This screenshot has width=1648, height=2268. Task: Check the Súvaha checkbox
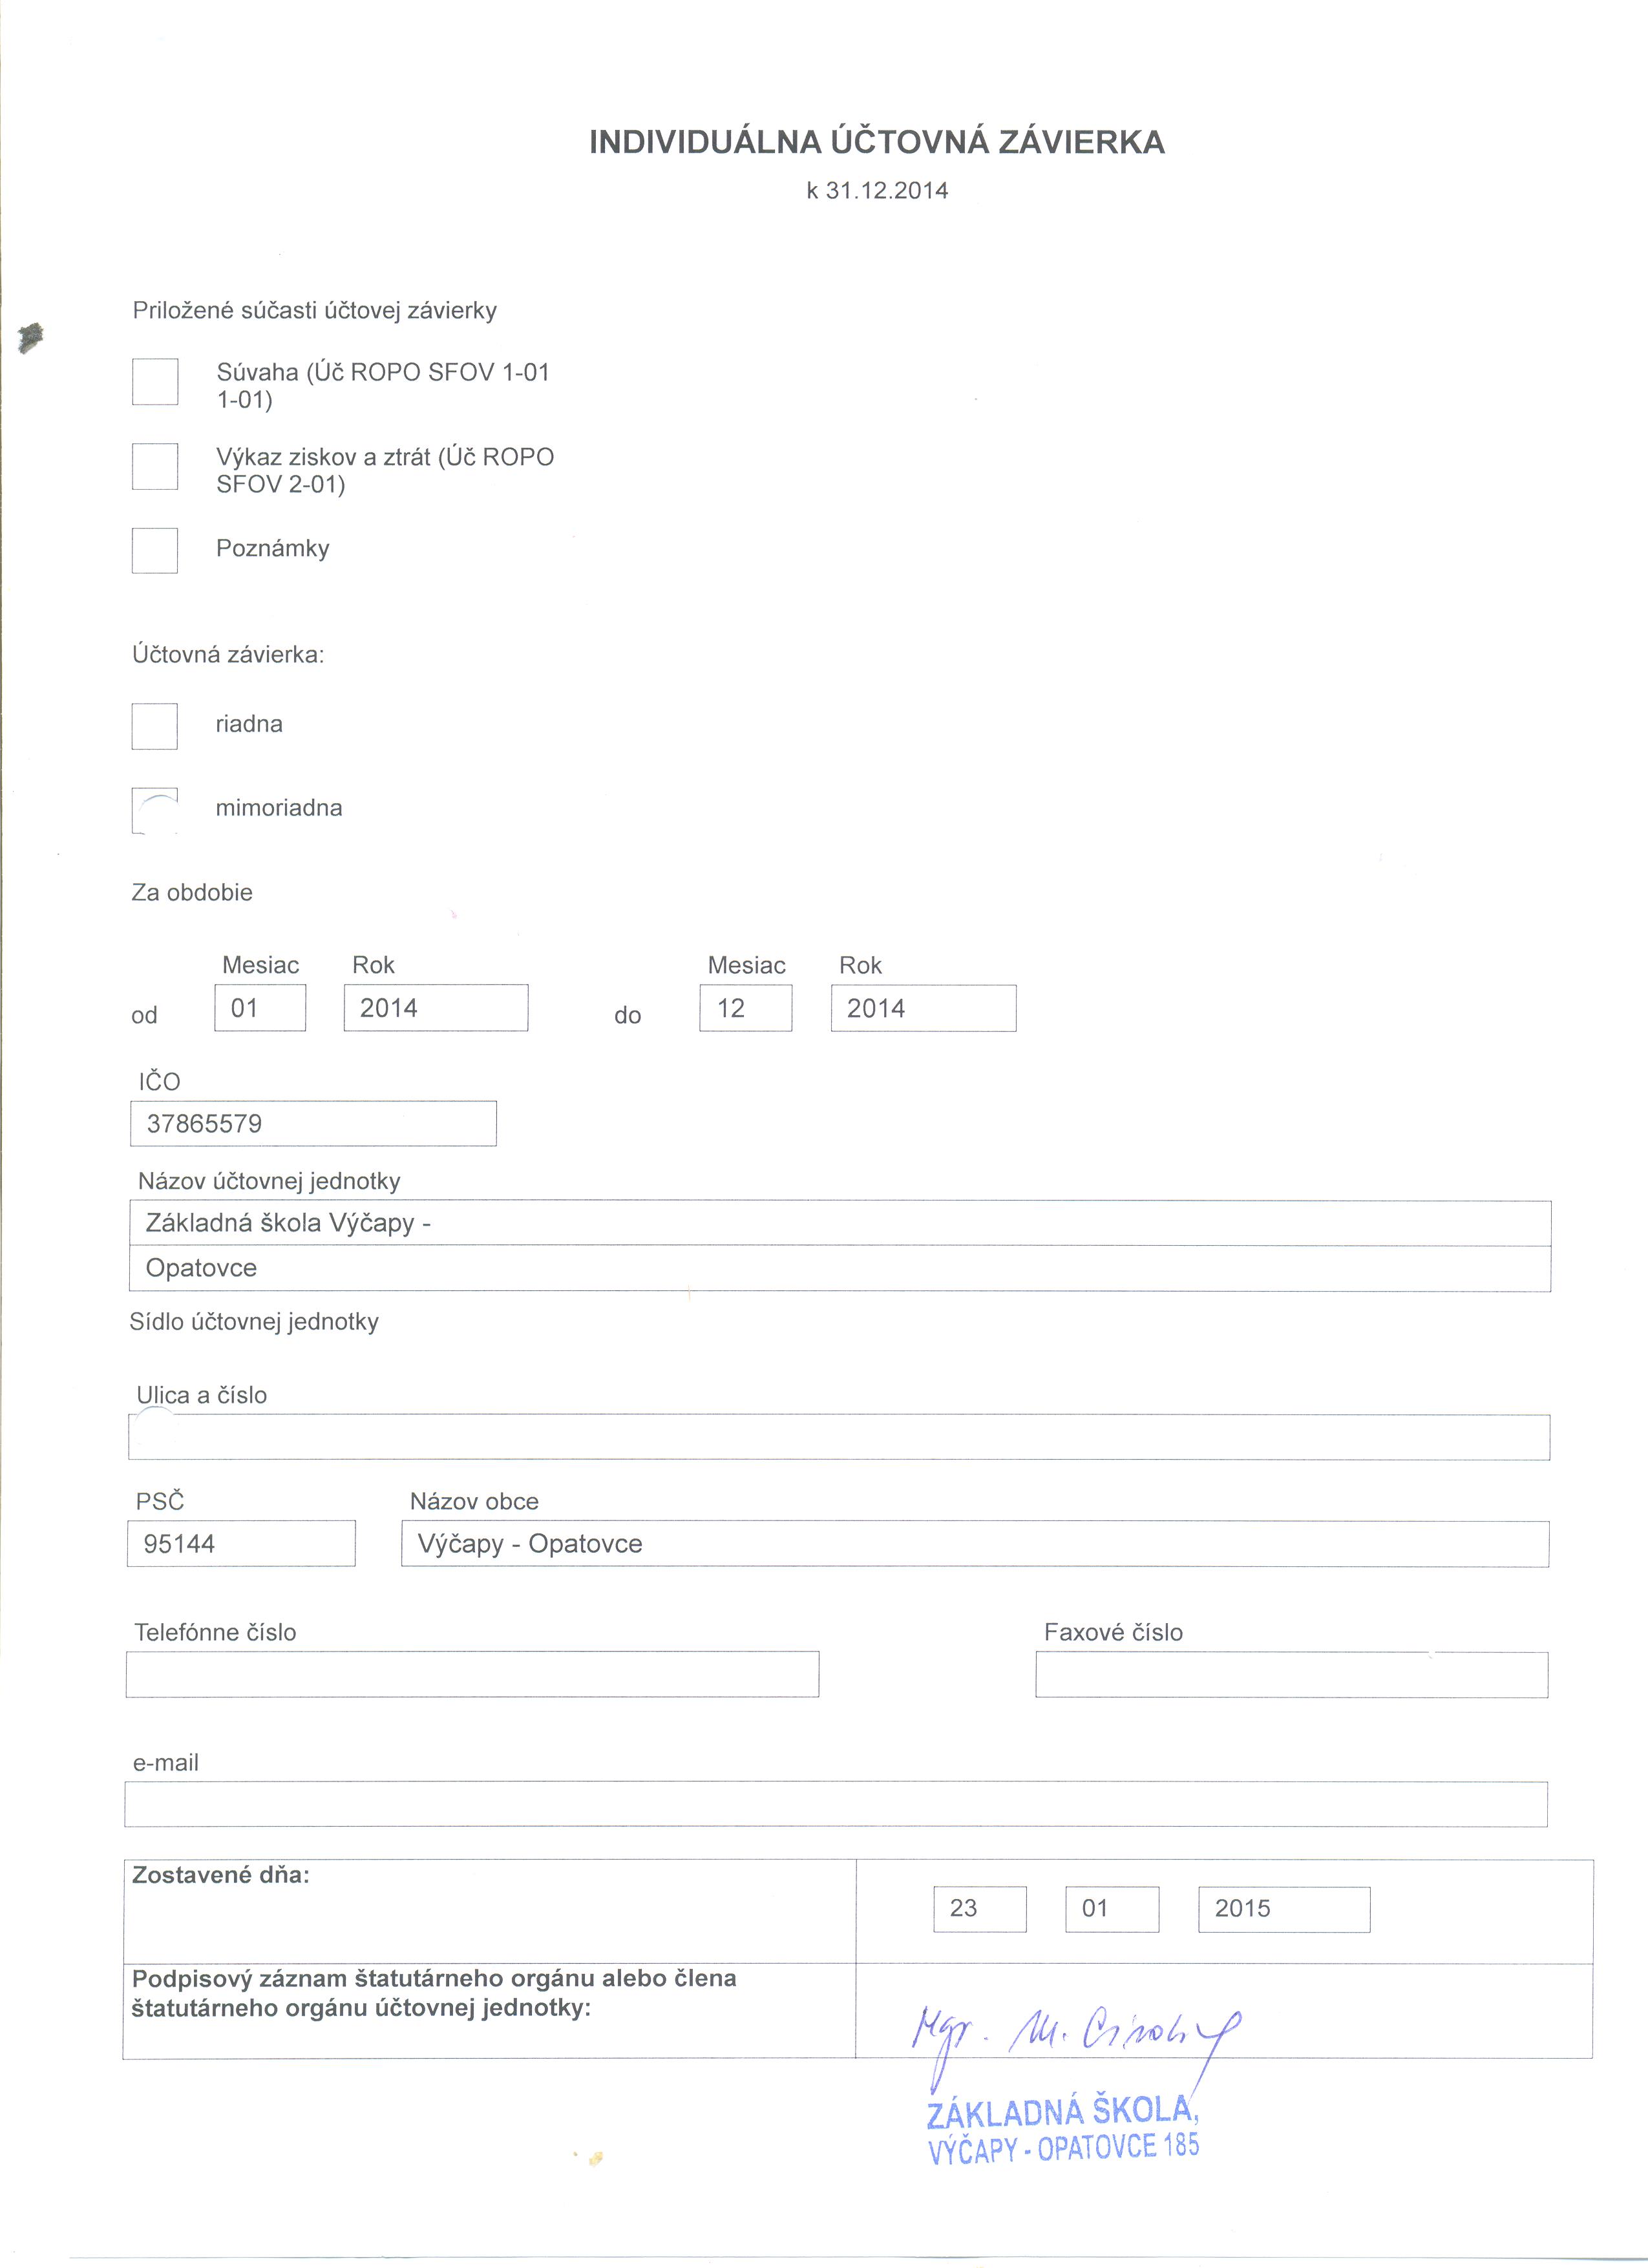pyautogui.click(x=155, y=381)
